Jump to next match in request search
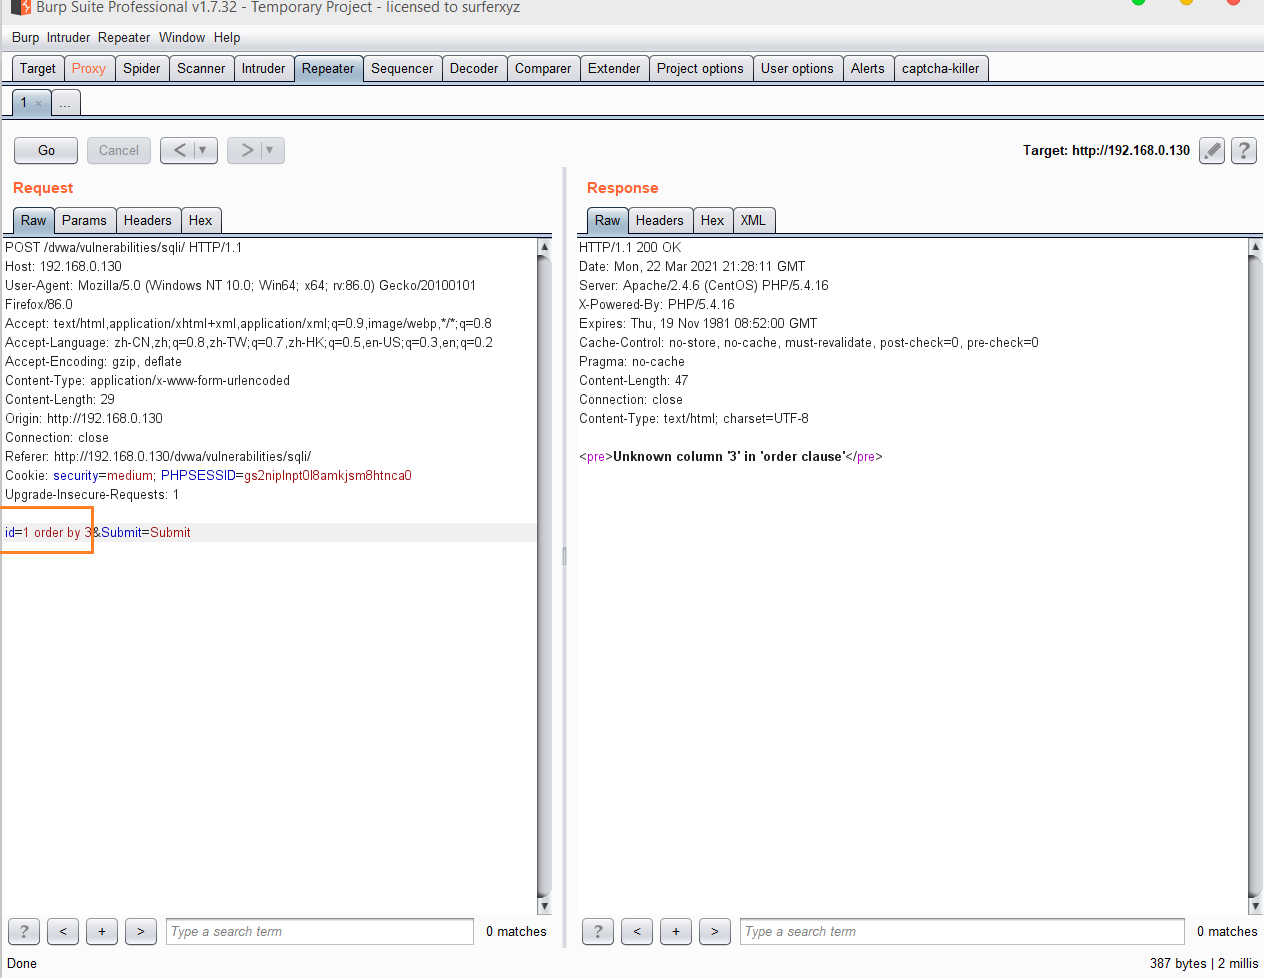This screenshot has height=978, width=1264. (x=141, y=931)
